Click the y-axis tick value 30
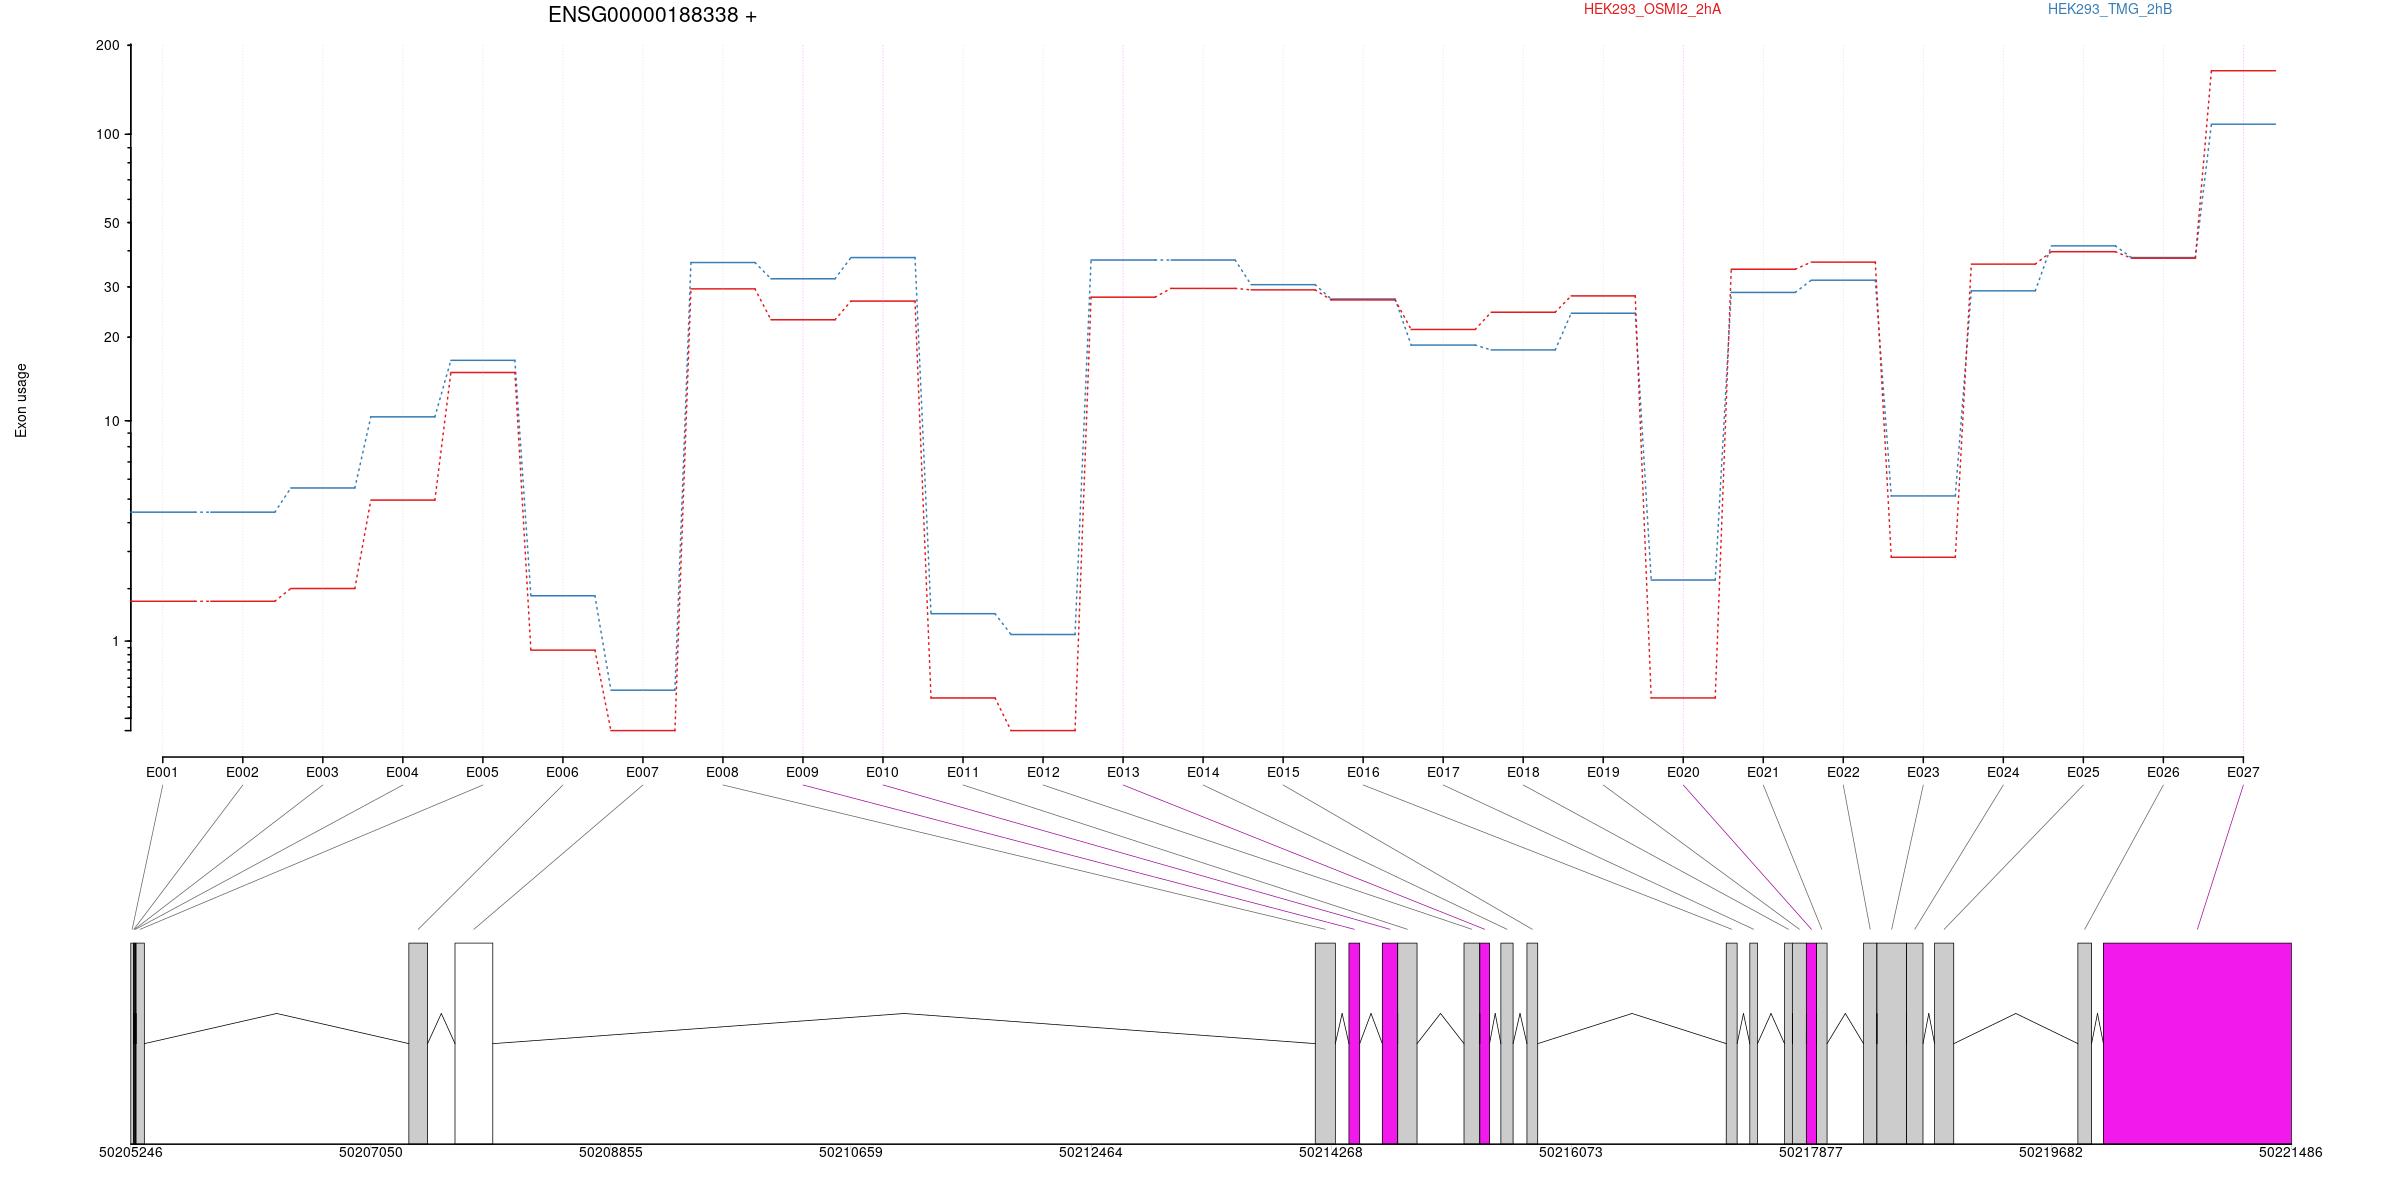 click(112, 287)
